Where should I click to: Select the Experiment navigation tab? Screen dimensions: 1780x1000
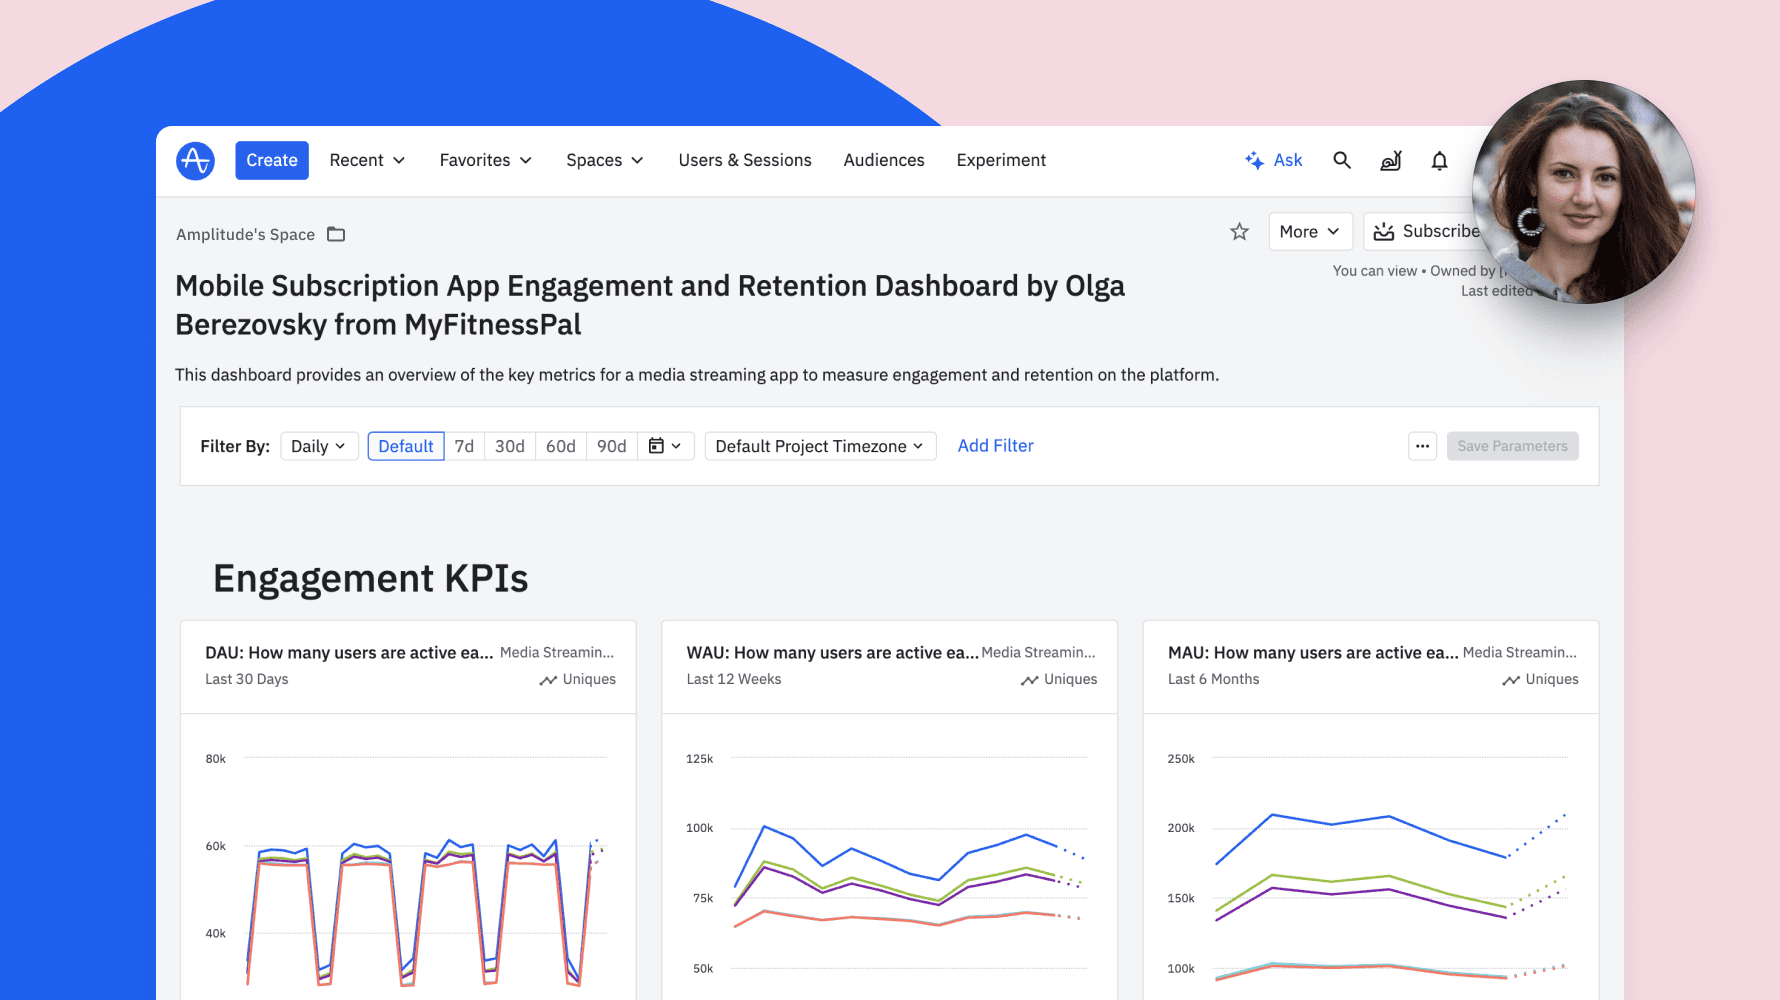[1000, 160]
